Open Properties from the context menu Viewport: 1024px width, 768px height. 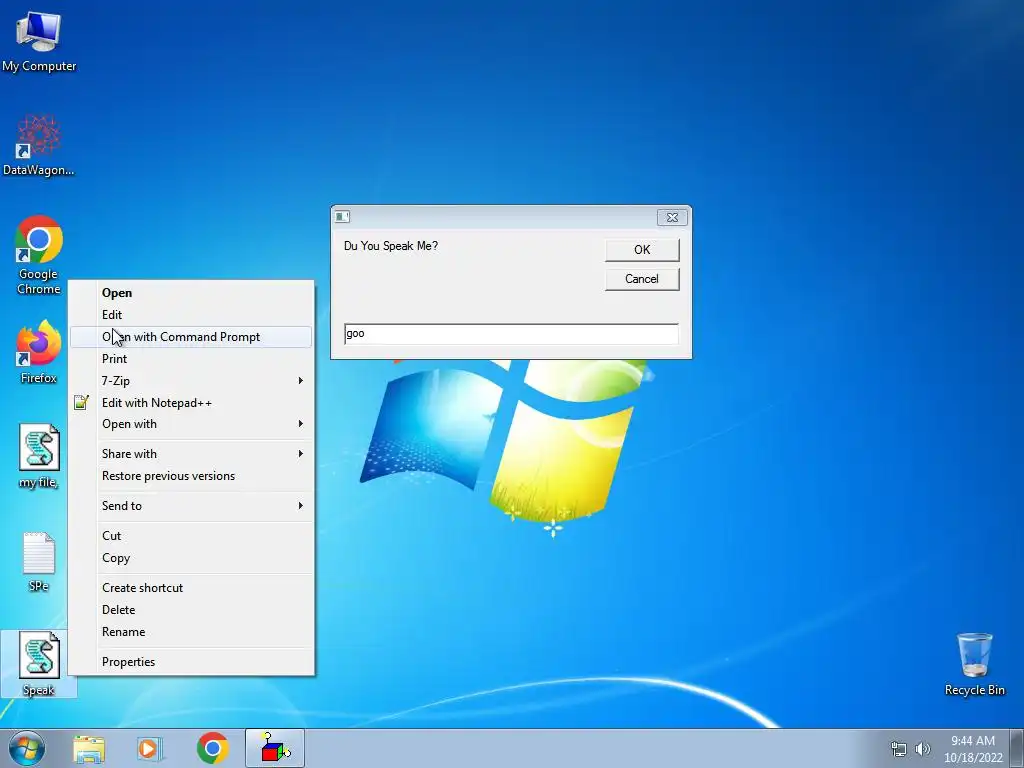pyautogui.click(x=191, y=662)
